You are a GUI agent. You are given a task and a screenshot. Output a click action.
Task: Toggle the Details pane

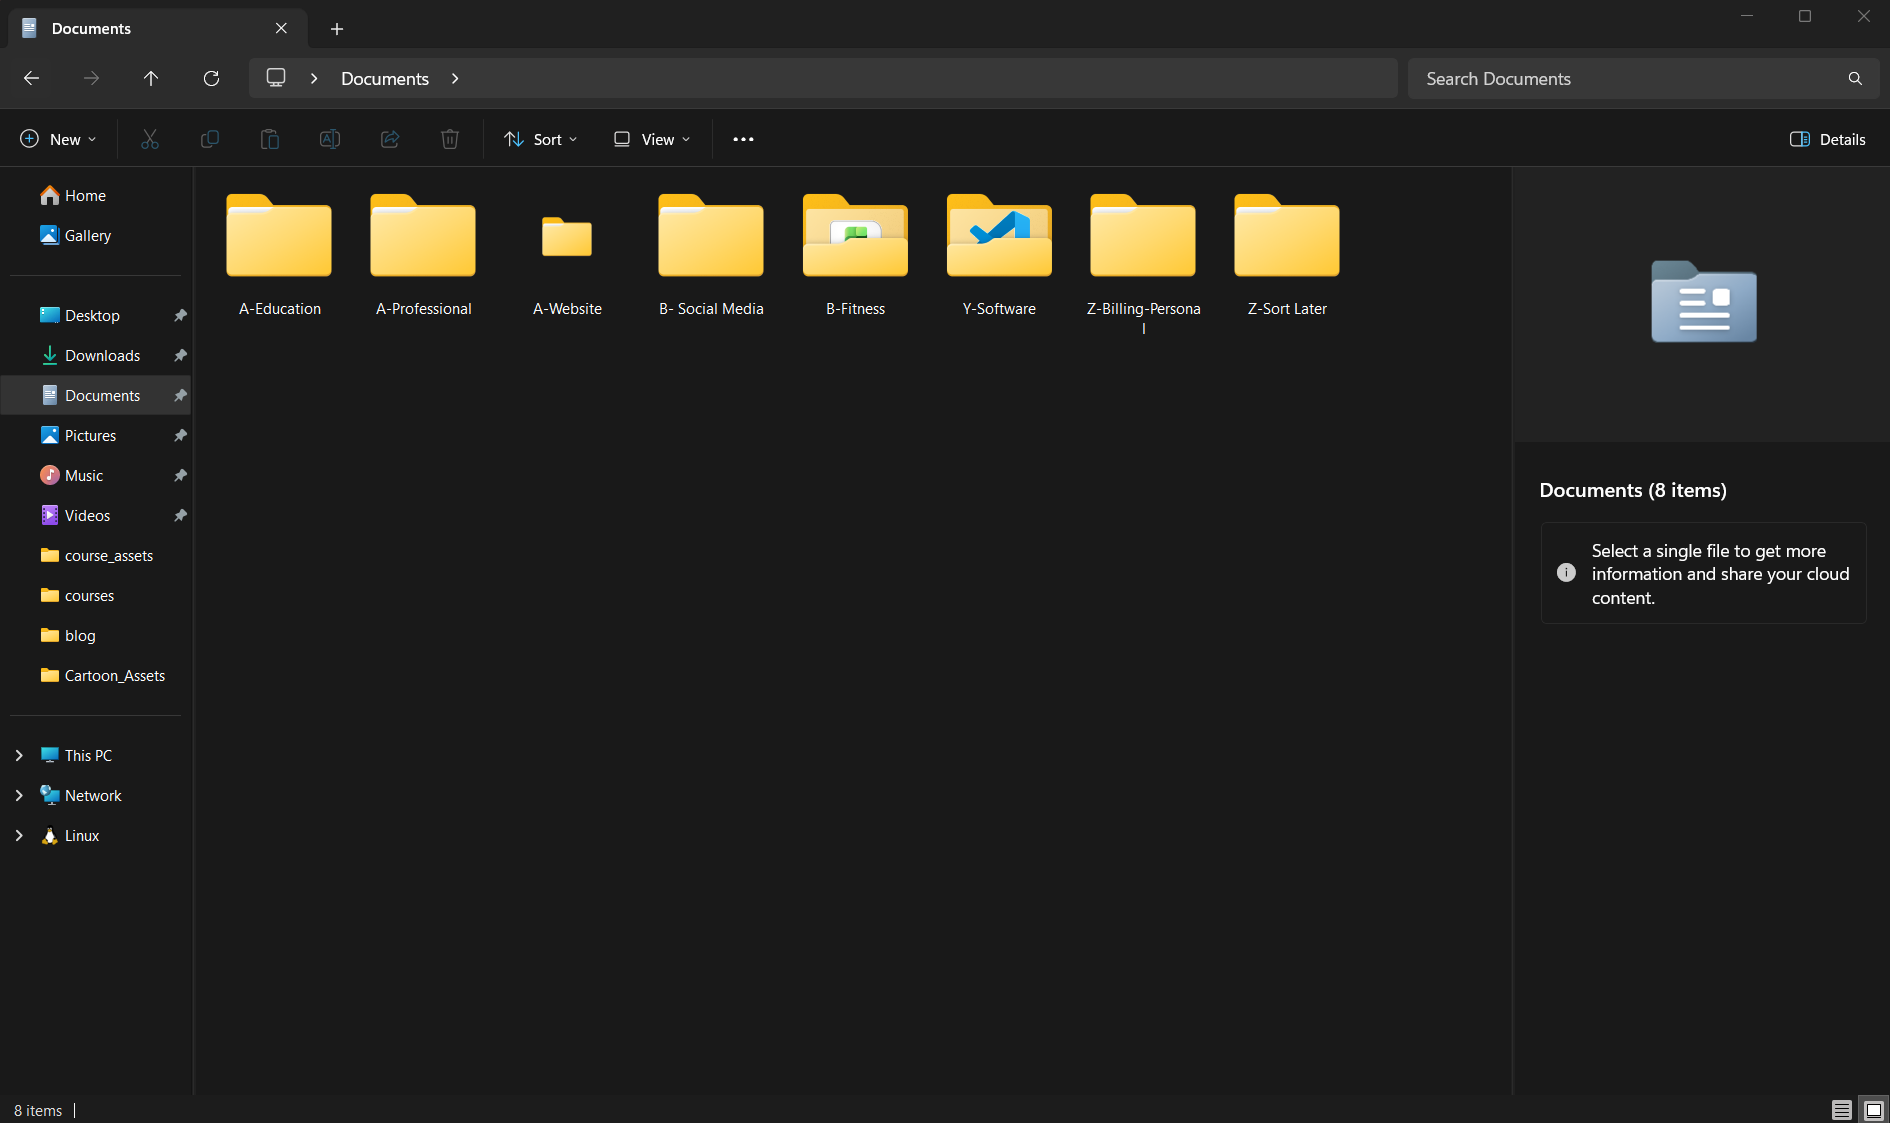pyautogui.click(x=1828, y=139)
